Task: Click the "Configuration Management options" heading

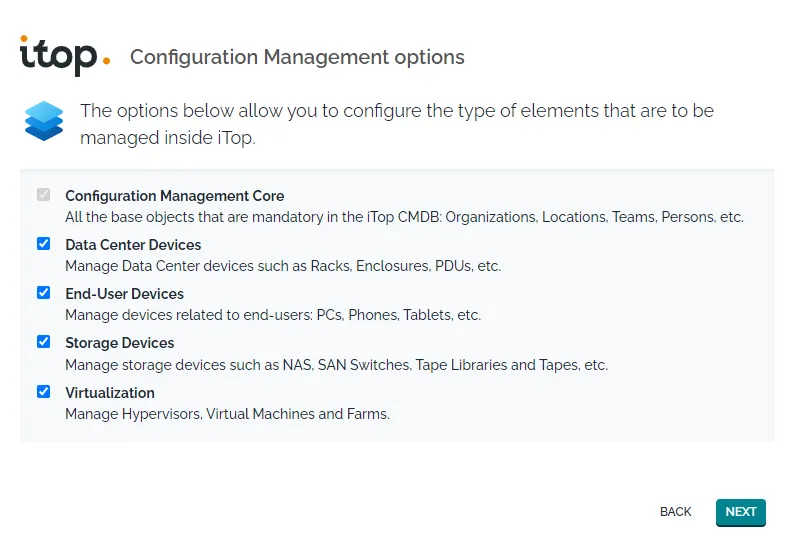Action: pos(297,57)
